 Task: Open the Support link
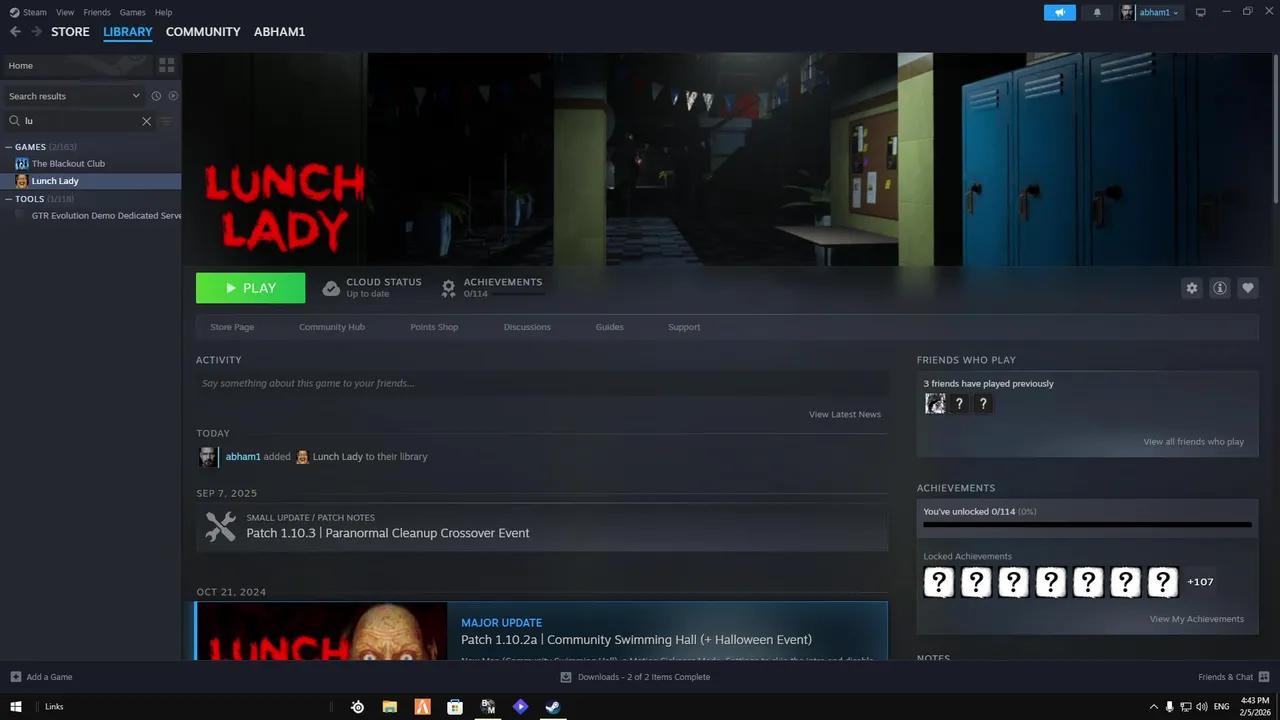point(684,327)
